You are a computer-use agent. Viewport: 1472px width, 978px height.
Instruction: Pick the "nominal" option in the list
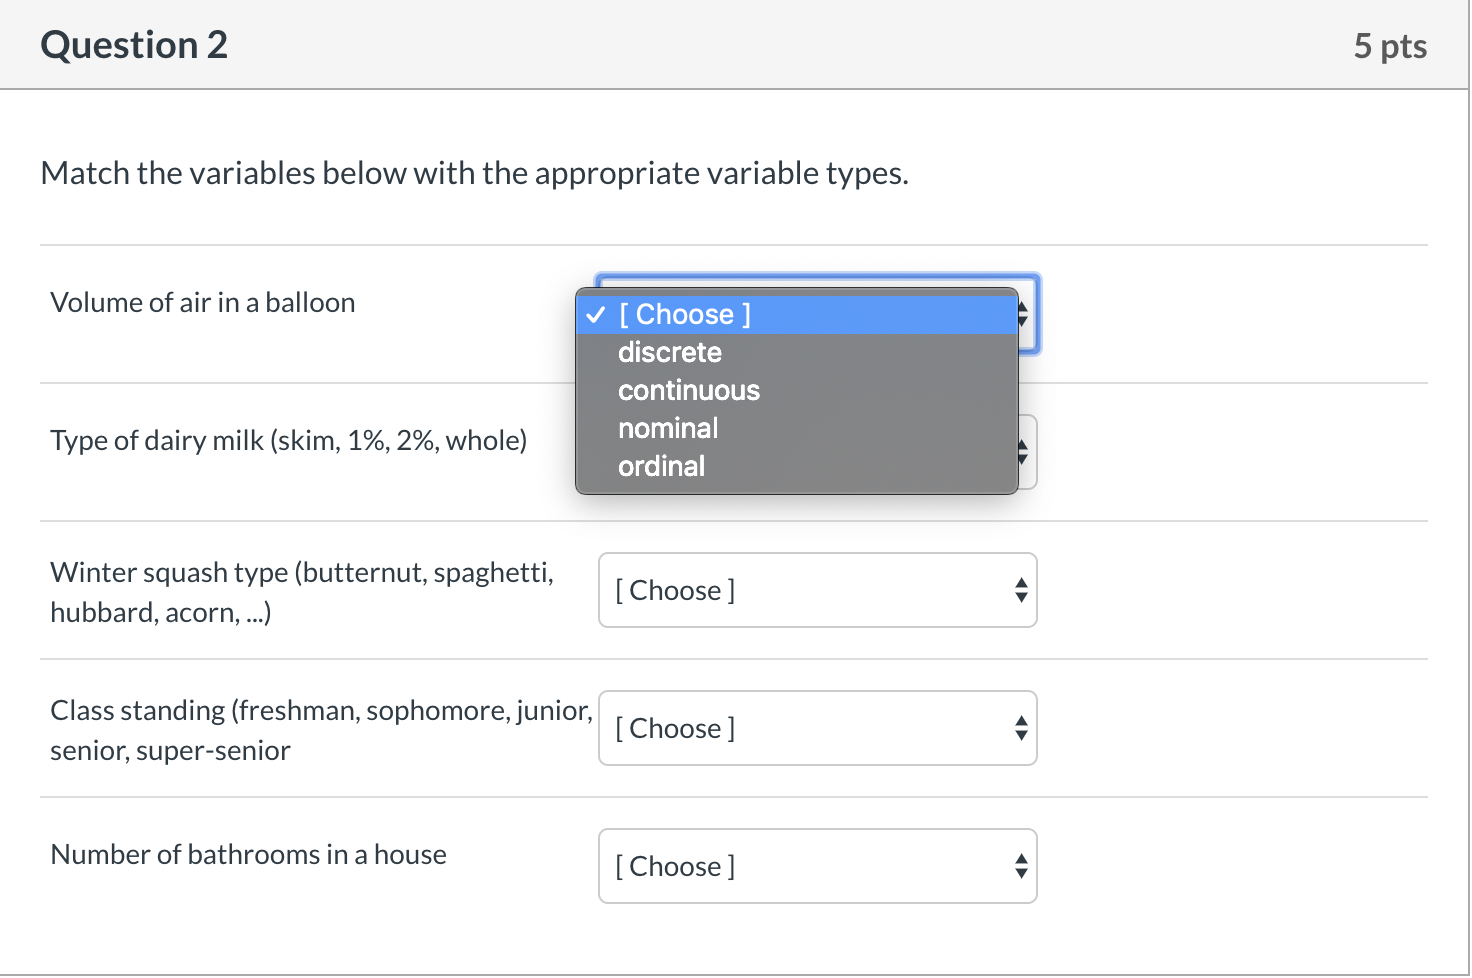point(668,428)
